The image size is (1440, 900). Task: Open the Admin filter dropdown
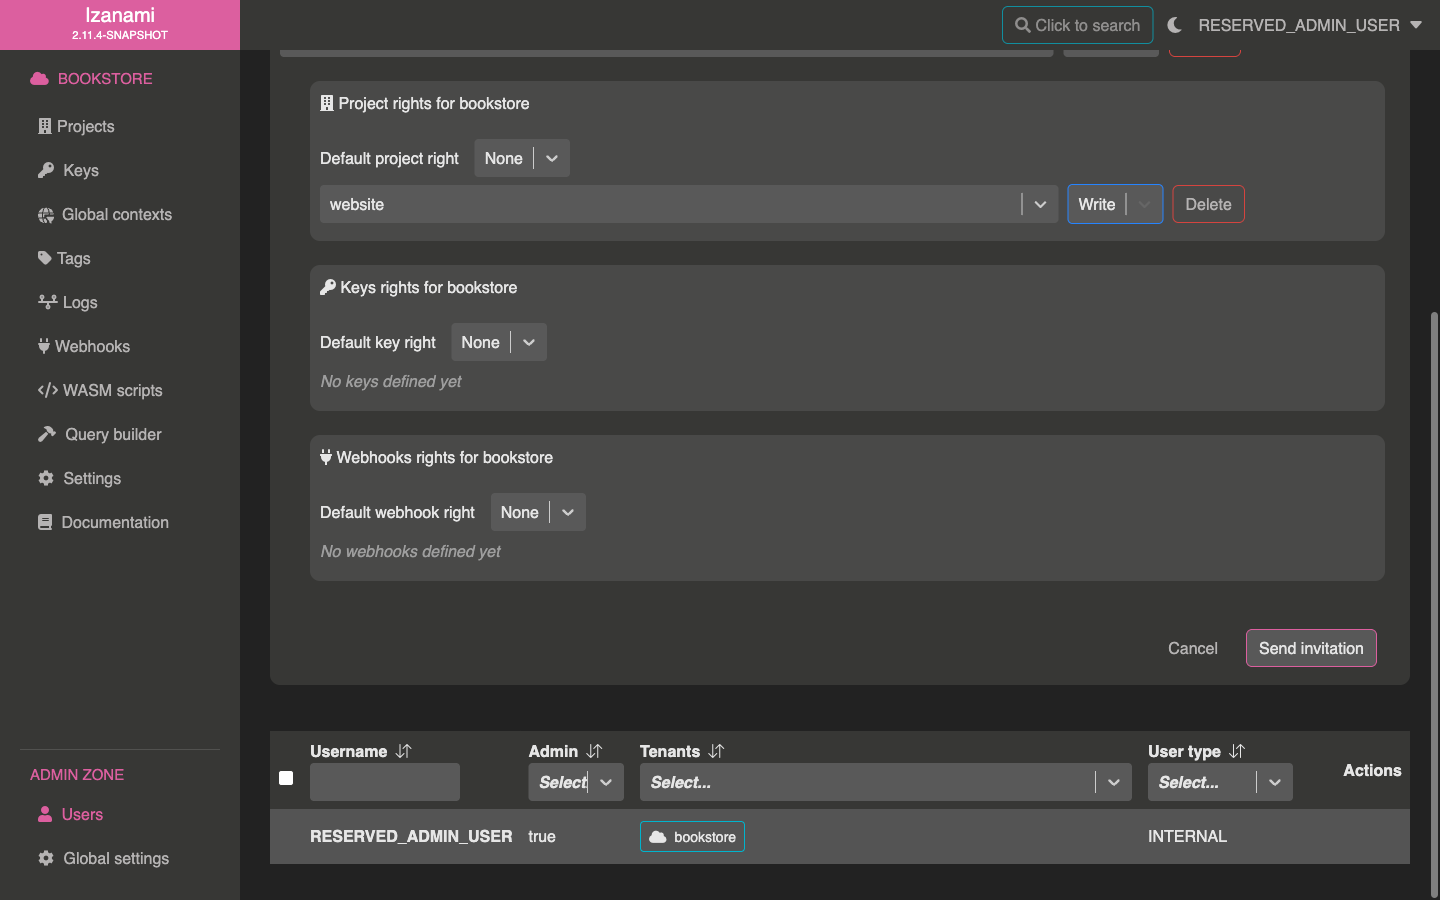click(x=605, y=783)
